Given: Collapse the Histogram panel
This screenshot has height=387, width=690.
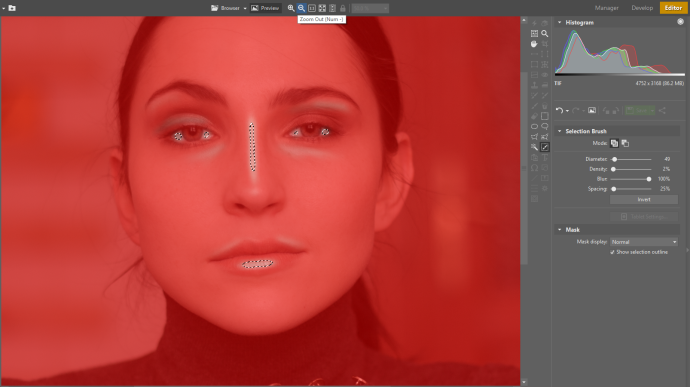Looking at the screenshot, I should point(559,22).
